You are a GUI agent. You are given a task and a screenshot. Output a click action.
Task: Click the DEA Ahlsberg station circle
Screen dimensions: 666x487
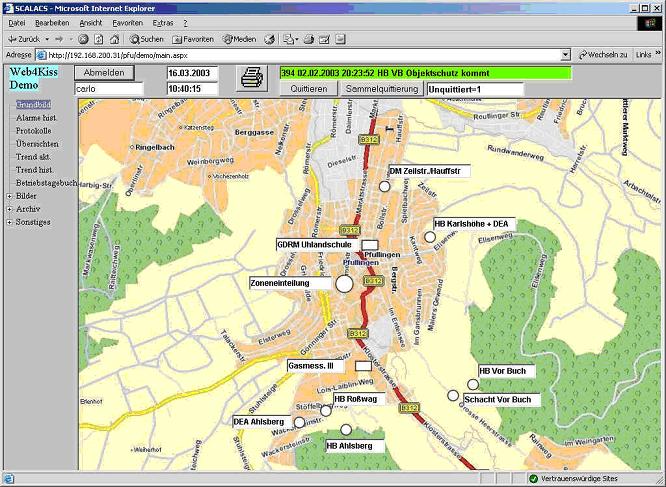coord(299,422)
